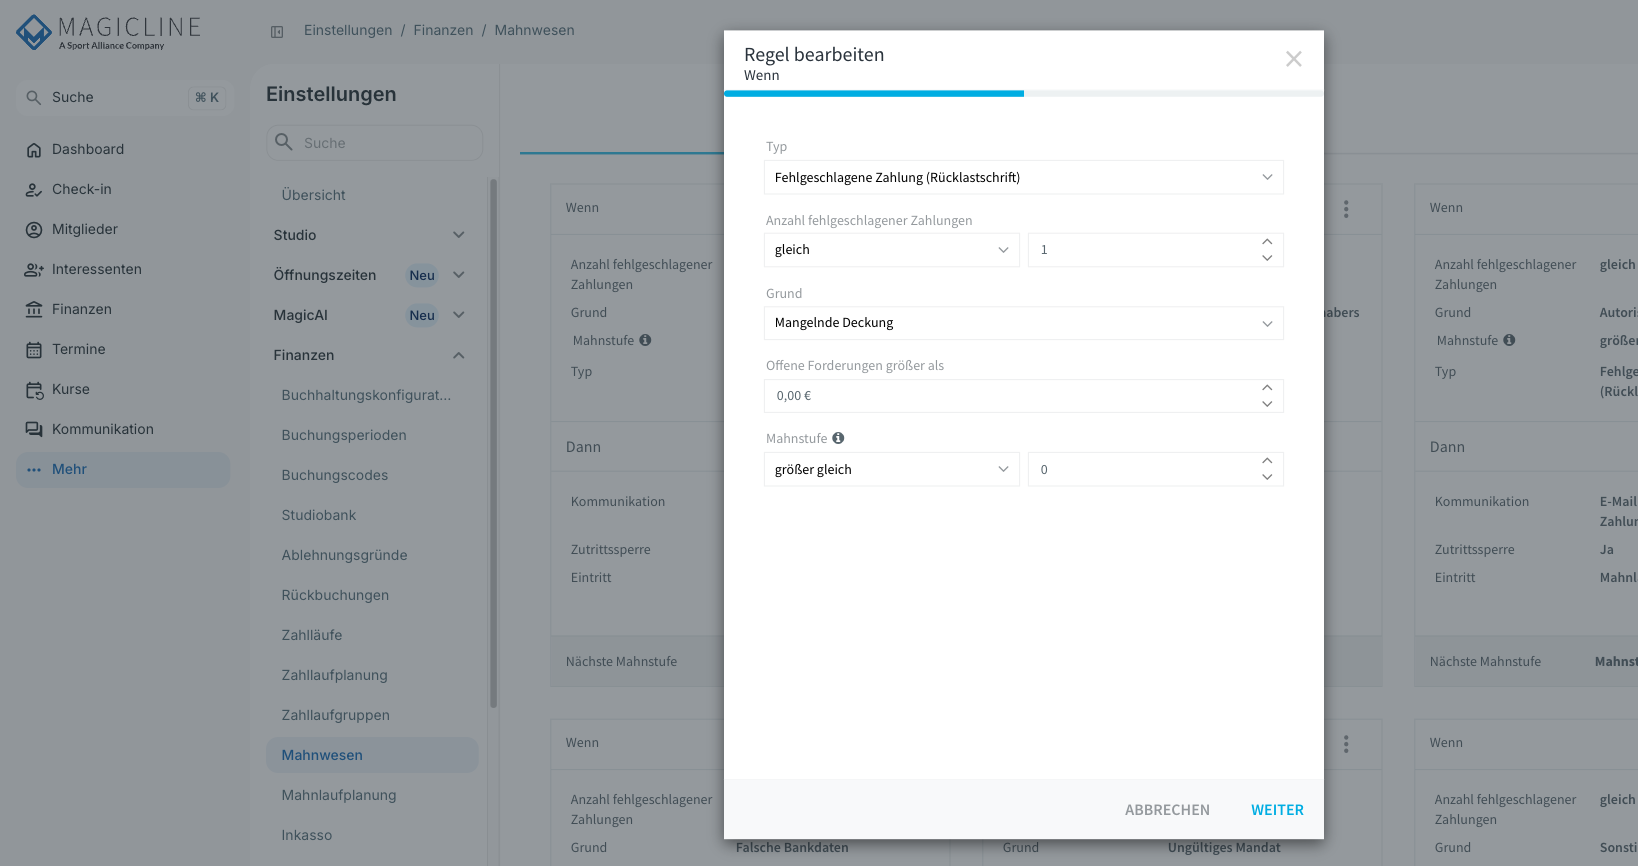
Task: Open the Zahlläufe settings item
Action: [312, 635]
